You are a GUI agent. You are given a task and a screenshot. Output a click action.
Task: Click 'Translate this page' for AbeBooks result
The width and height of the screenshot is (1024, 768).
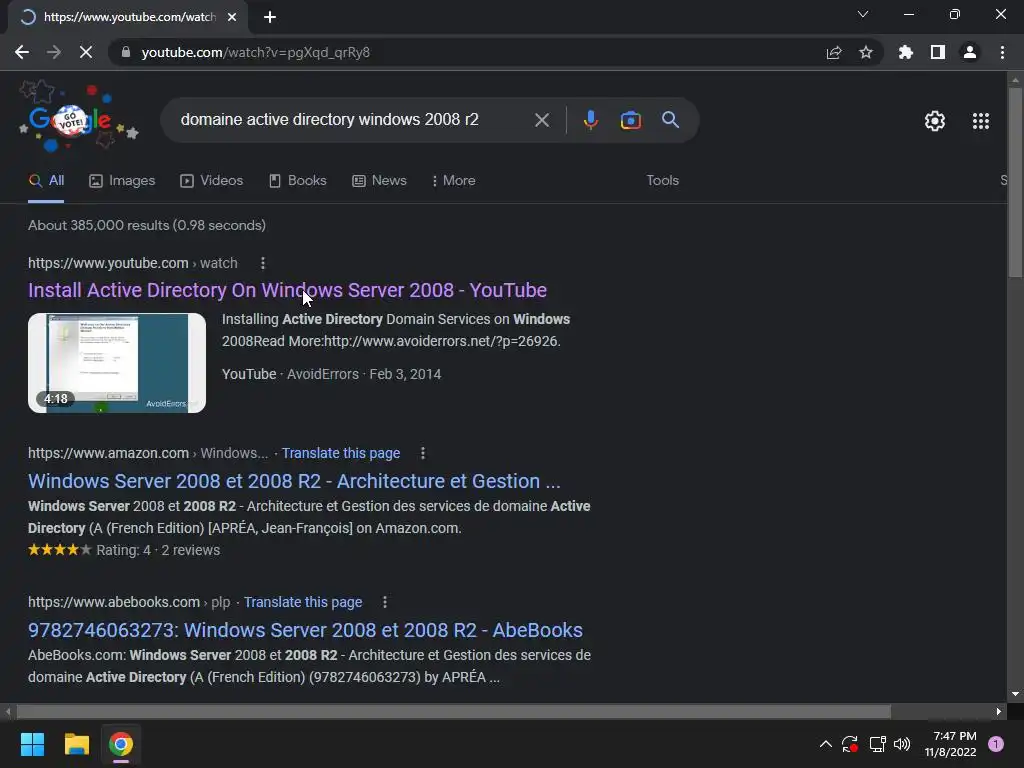303,602
